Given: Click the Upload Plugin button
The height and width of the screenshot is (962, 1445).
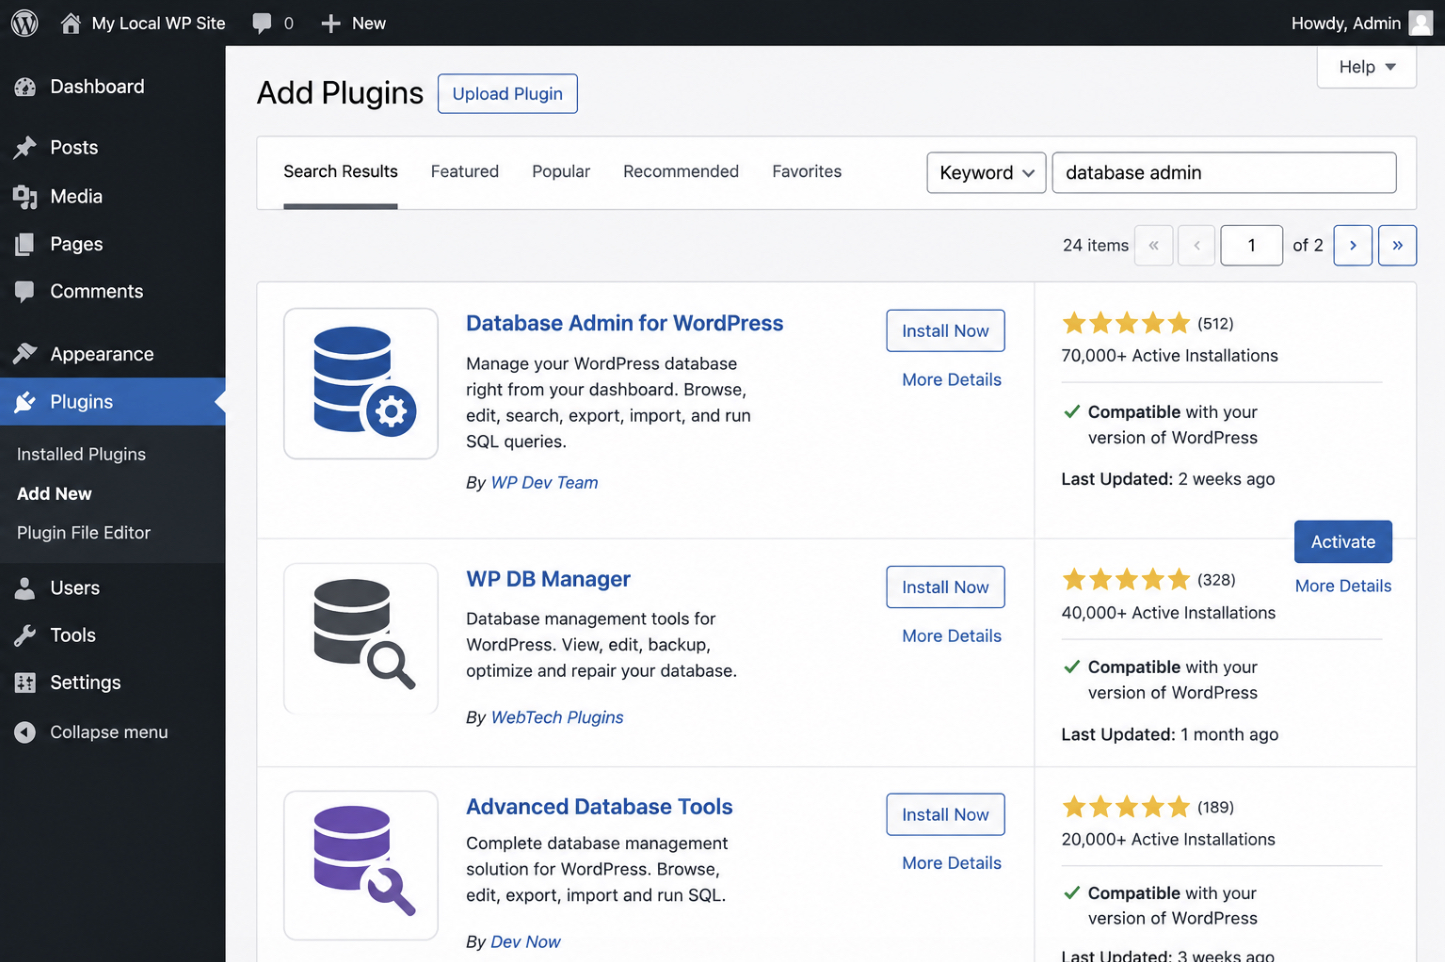Looking at the screenshot, I should pos(507,94).
